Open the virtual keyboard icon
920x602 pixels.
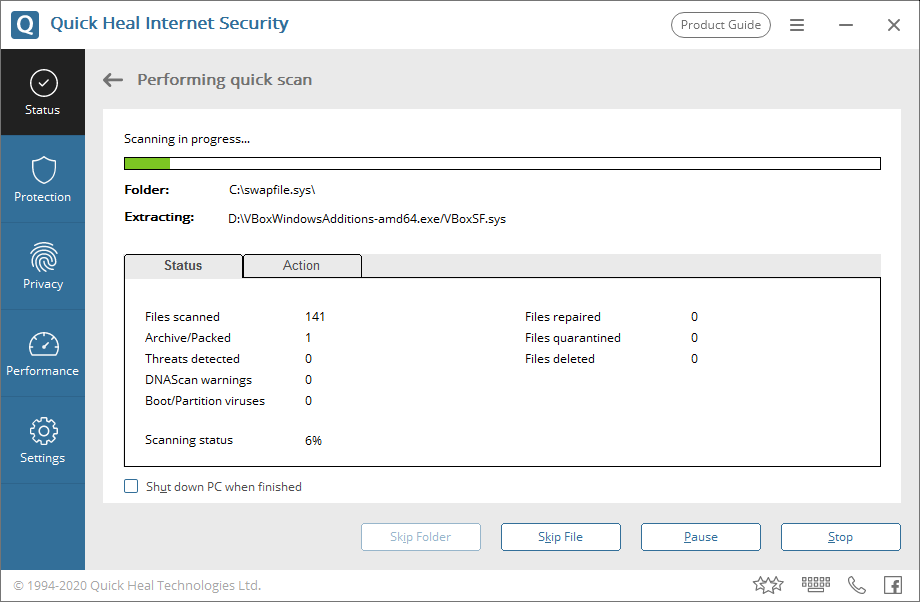[816, 585]
